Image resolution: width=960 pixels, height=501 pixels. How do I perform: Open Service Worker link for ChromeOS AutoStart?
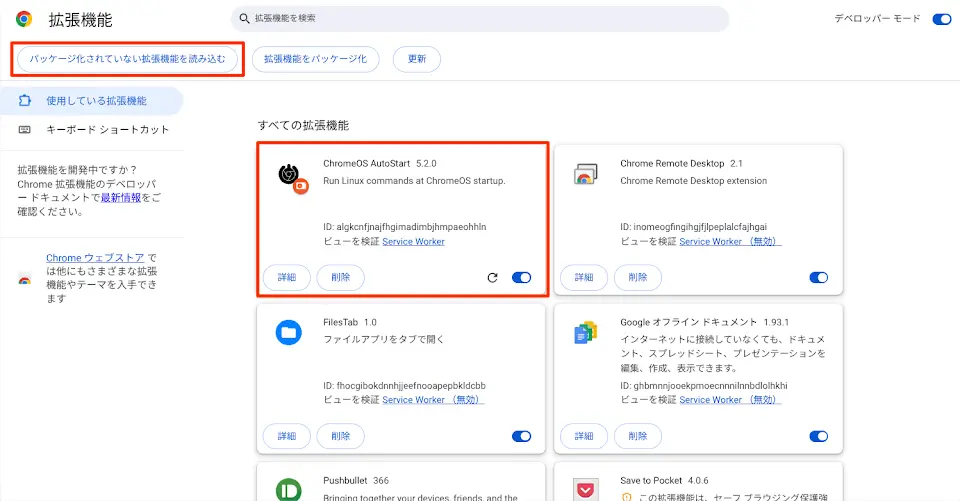(x=413, y=241)
